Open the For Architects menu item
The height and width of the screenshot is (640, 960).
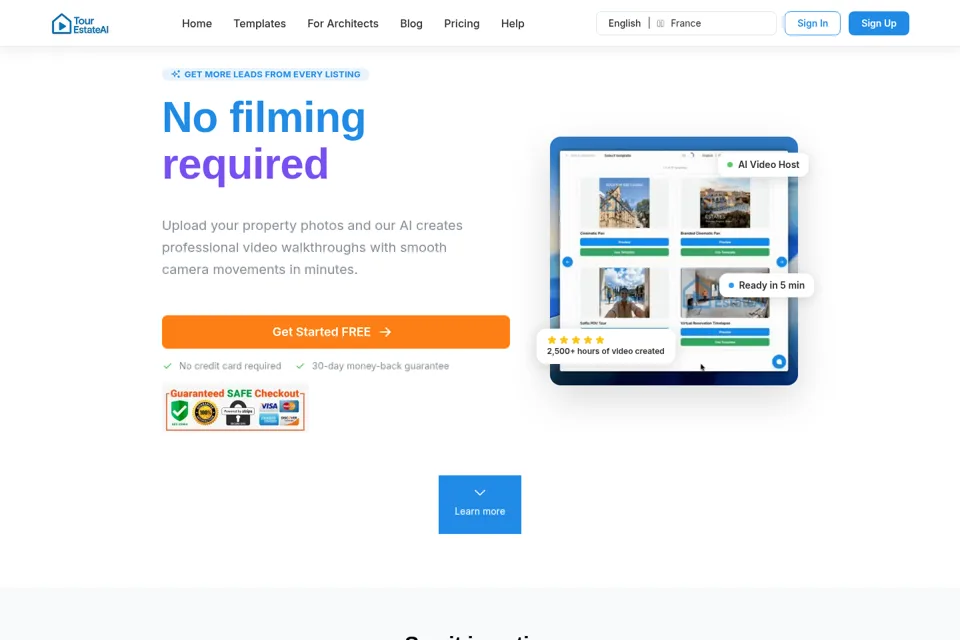343,23
